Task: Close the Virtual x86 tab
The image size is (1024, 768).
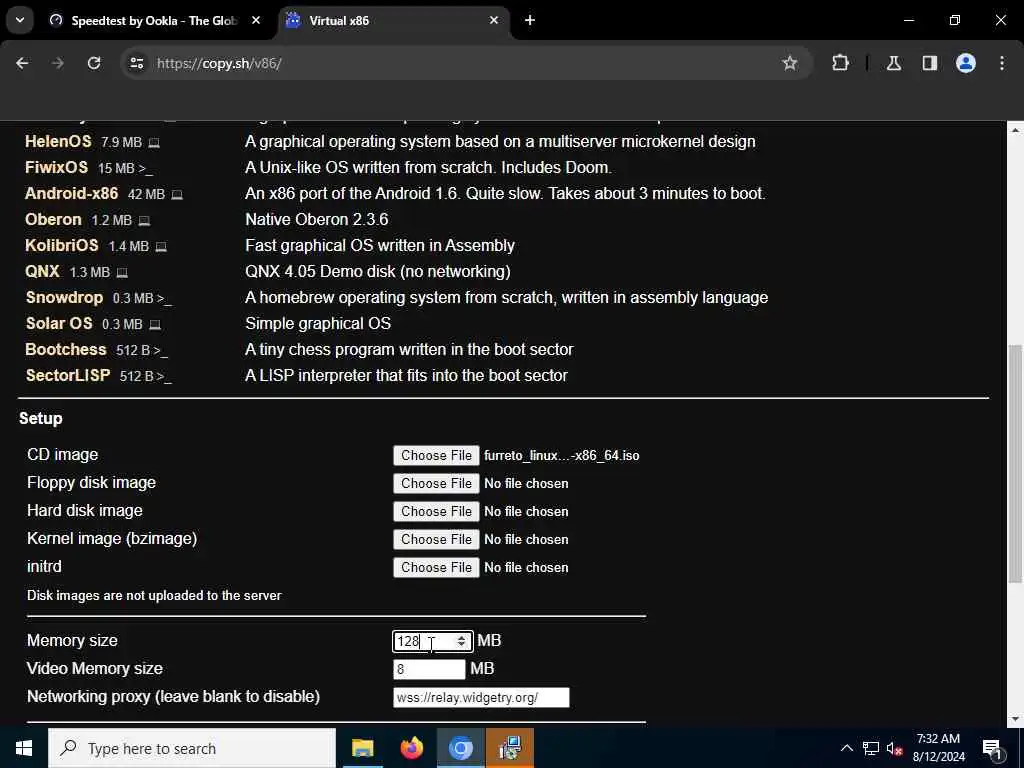Action: (x=494, y=20)
